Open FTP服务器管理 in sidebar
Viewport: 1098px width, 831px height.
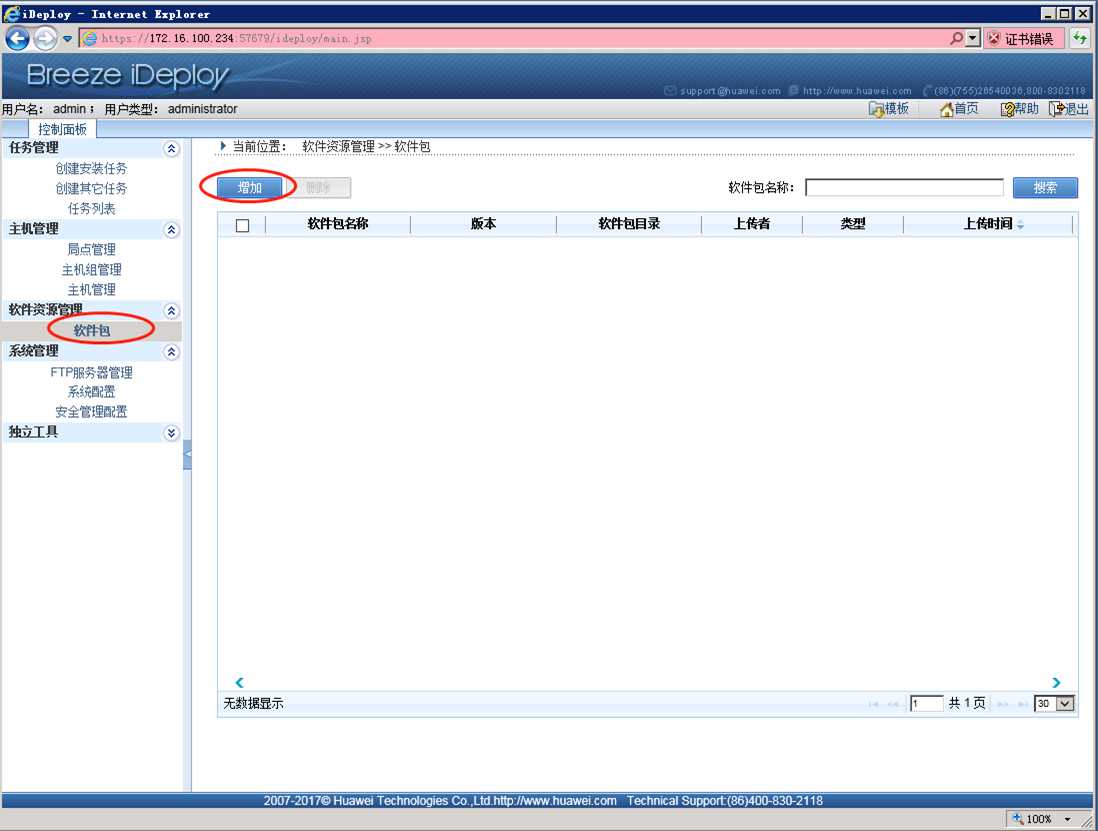[x=91, y=372]
